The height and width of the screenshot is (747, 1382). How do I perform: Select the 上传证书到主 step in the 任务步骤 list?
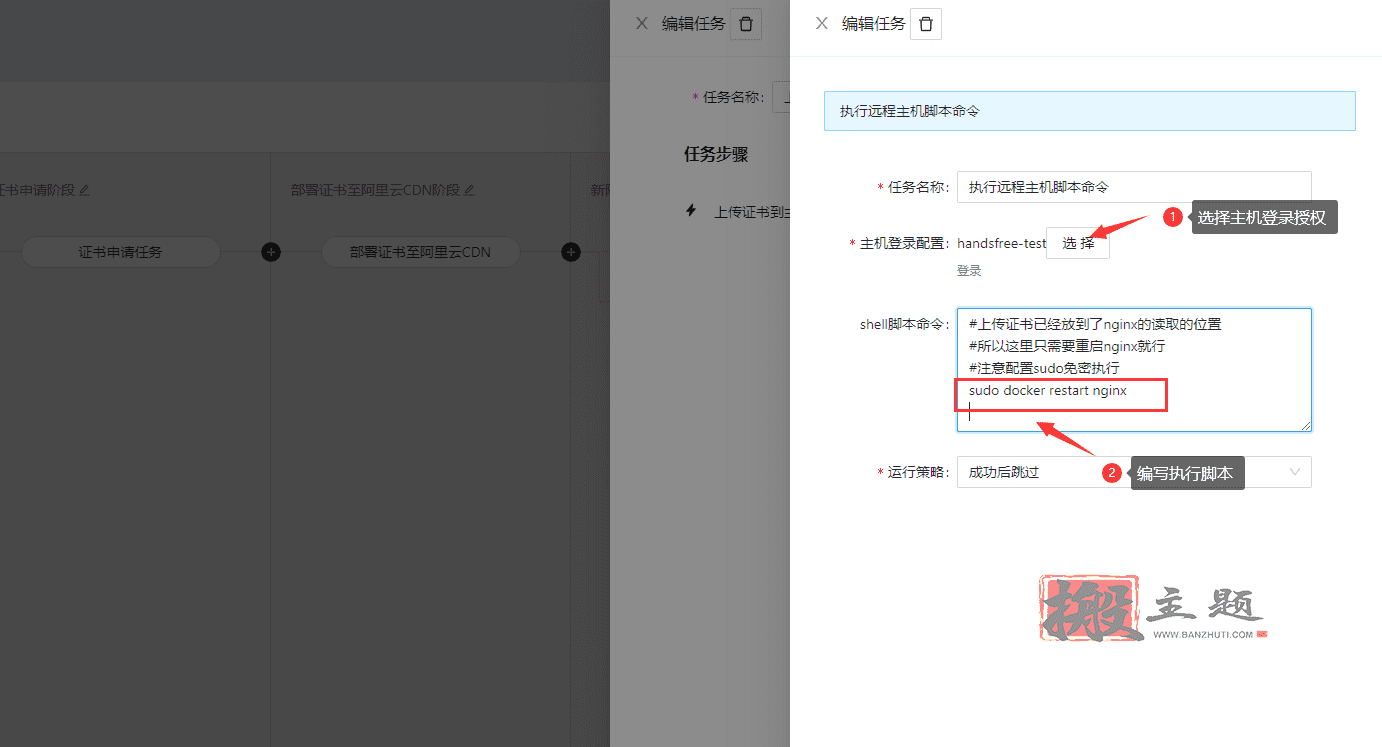point(751,212)
